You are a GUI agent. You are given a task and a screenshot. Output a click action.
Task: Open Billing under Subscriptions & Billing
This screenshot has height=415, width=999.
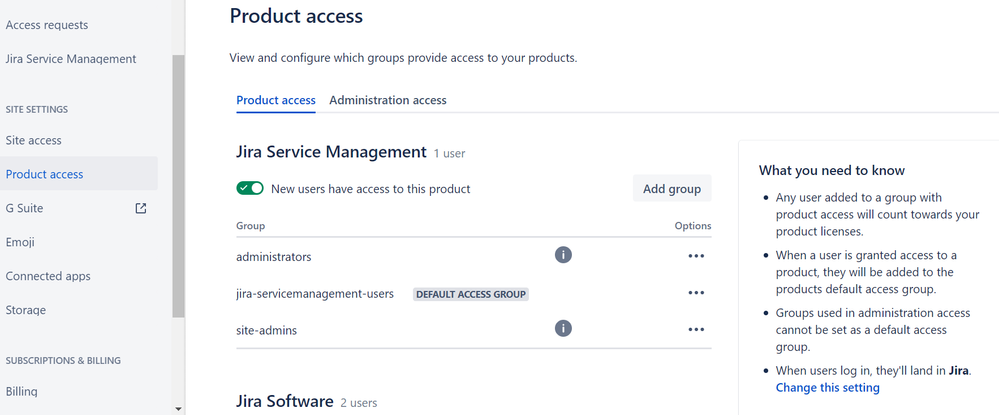[x=22, y=392]
